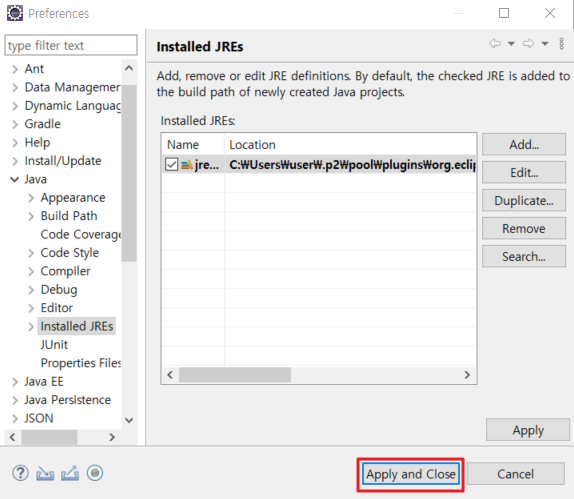The width and height of the screenshot is (574, 499).
Task: Expand the Java EE node
Action: 15,382
